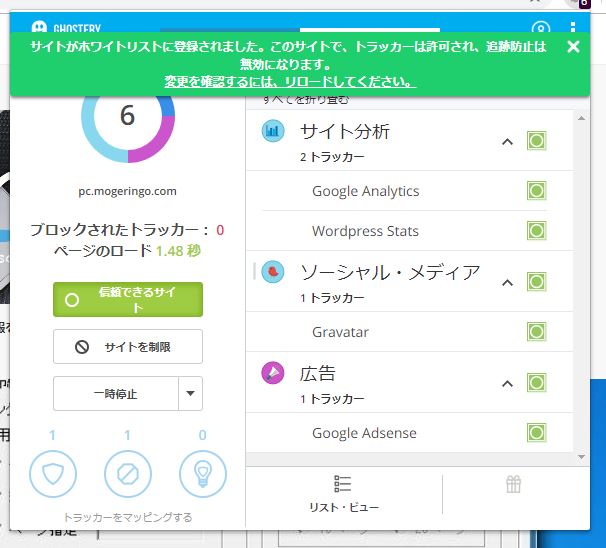Click the サイトを制限 restrict site button
This screenshot has height=548, width=606.
[x=128, y=347]
